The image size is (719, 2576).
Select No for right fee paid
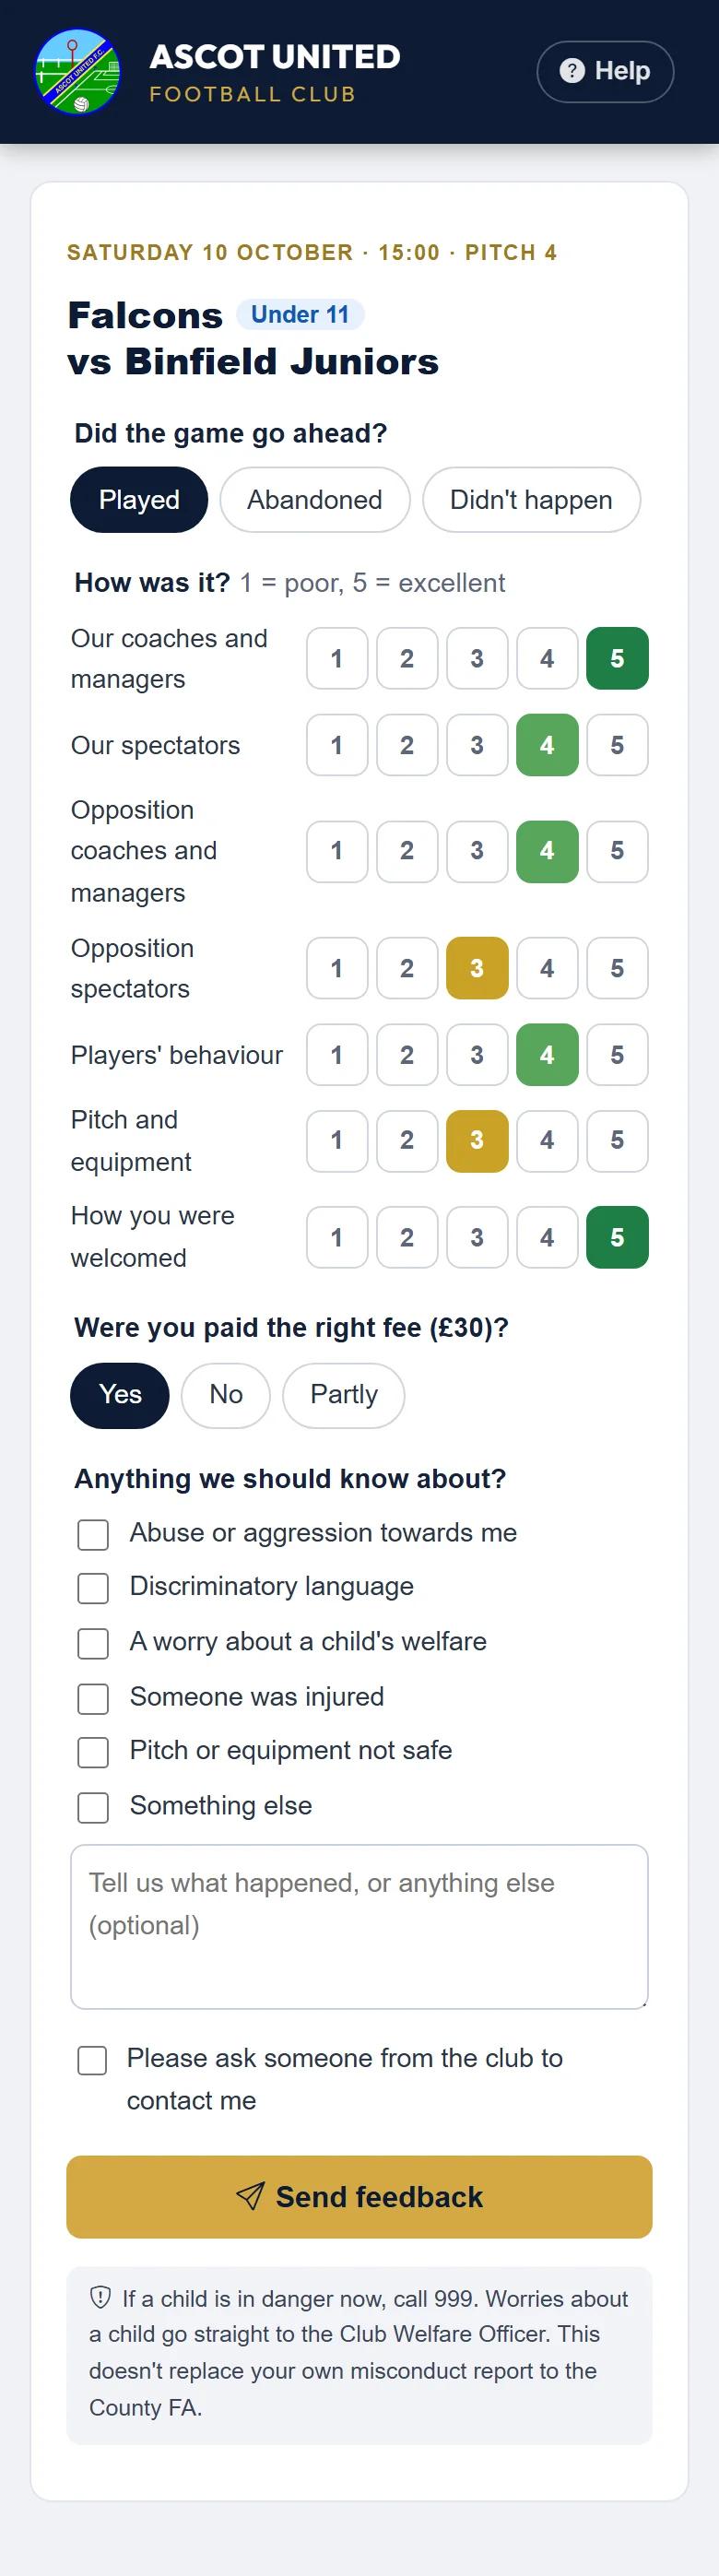pyautogui.click(x=226, y=1395)
